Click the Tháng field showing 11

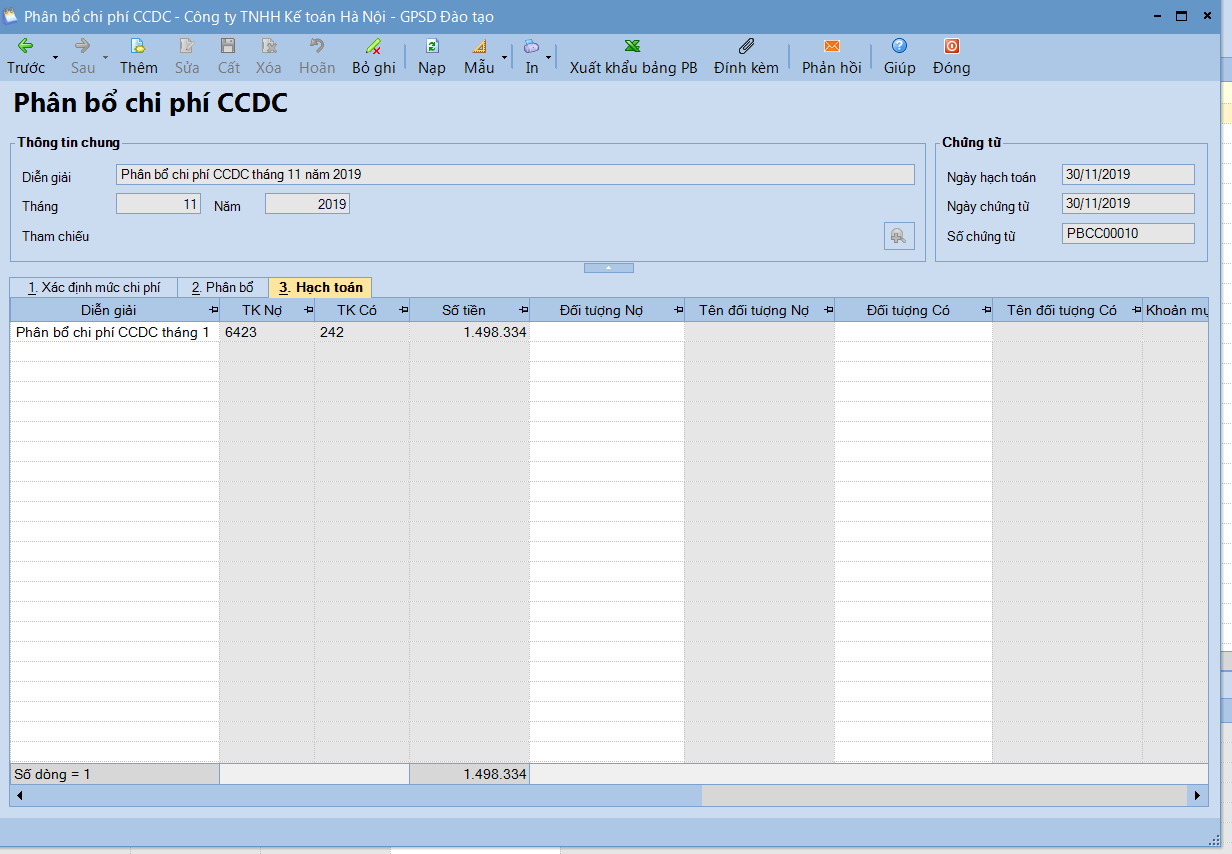tap(158, 204)
